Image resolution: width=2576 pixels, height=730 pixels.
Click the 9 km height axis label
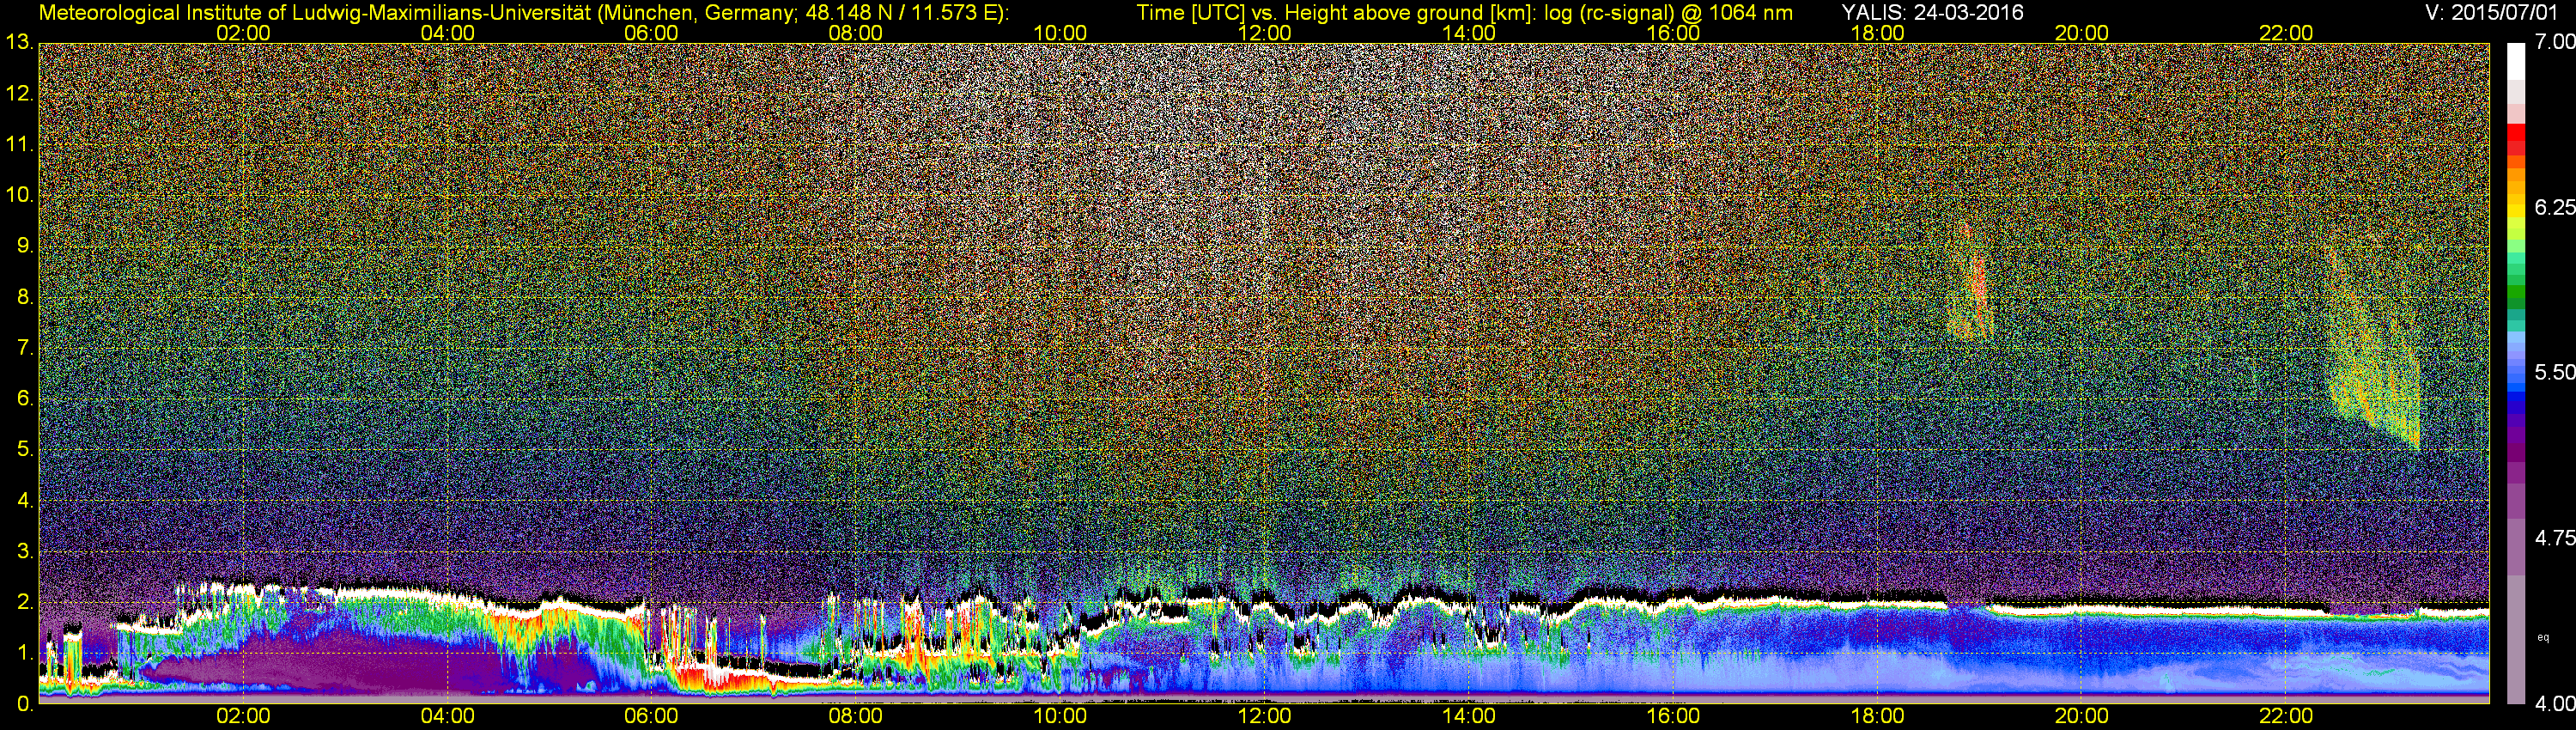point(24,246)
